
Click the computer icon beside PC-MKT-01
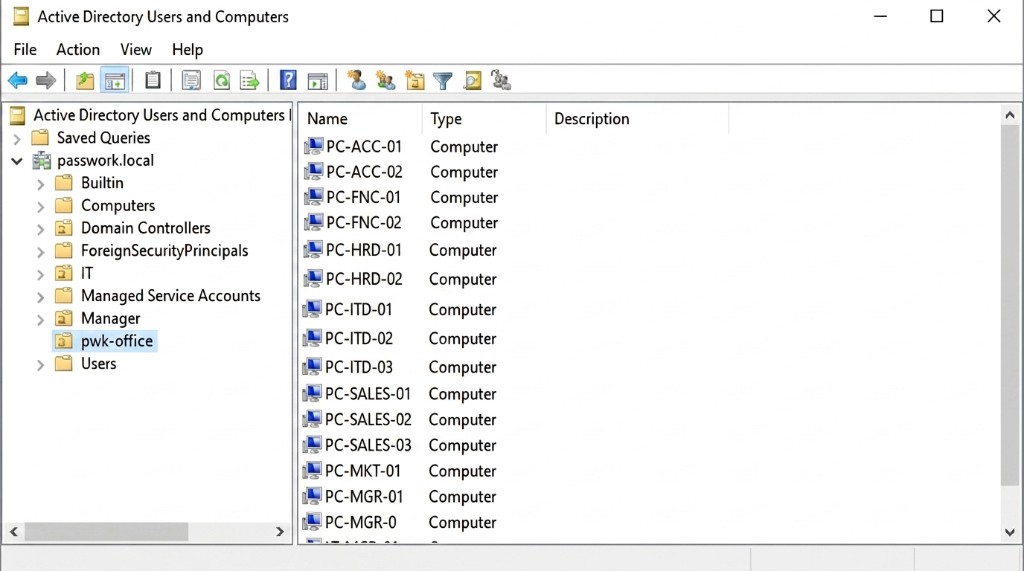[x=313, y=470]
